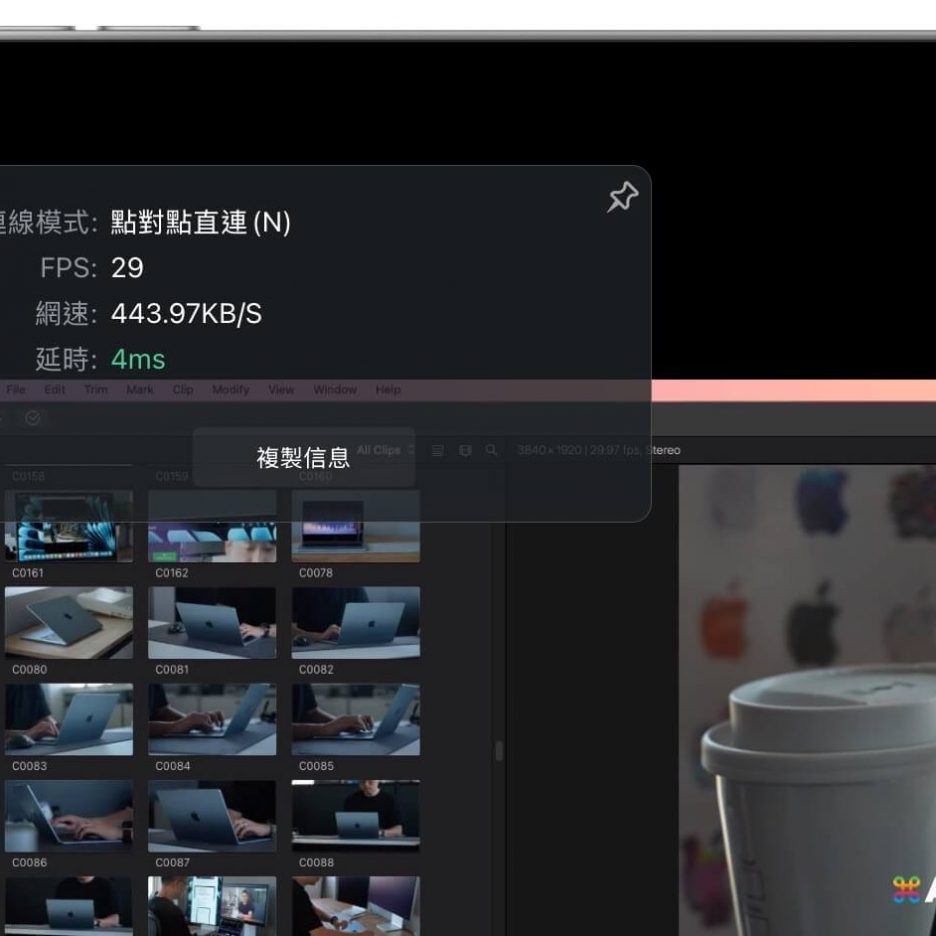Select clip thumbnail C0086
936x936 pixels.
[x=68, y=815]
